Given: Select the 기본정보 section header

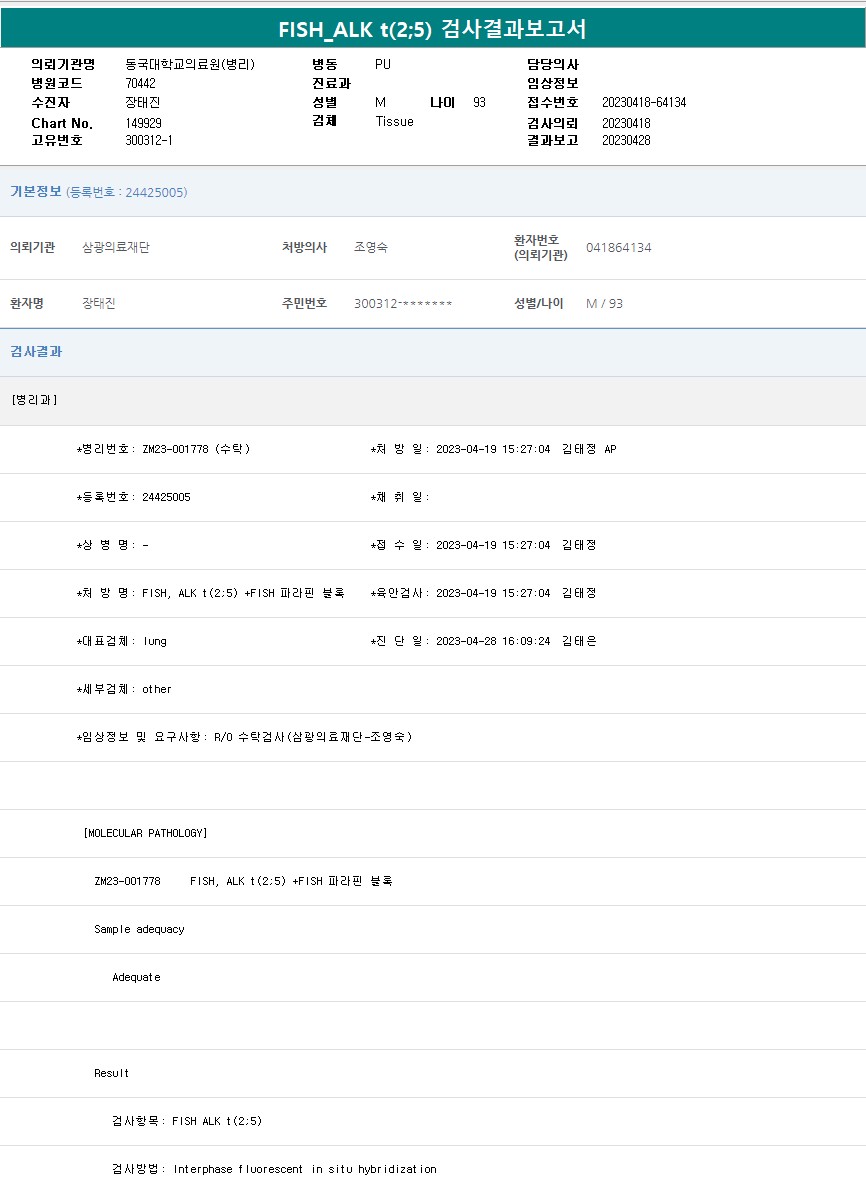Looking at the screenshot, I should (x=36, y=192).
